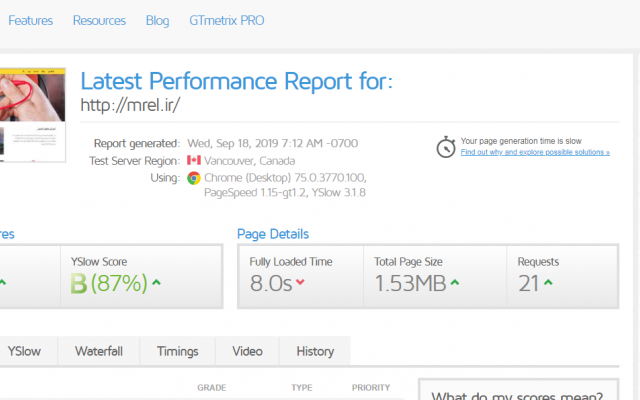The width and height of the screenshot is (640, 400).
Task: Click the http://mrel.ir/ URL text
Action: (x=130, y=105)
